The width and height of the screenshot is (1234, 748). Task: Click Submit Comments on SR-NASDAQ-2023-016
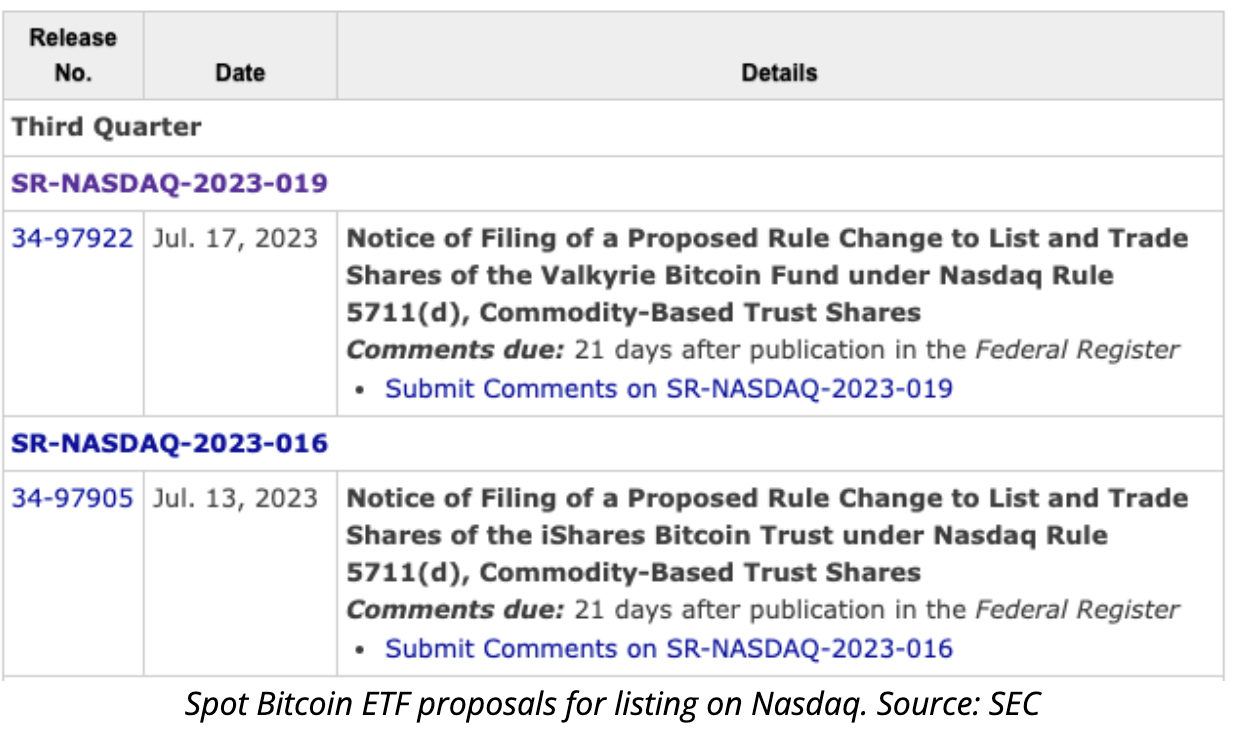[x=668, y=648]
